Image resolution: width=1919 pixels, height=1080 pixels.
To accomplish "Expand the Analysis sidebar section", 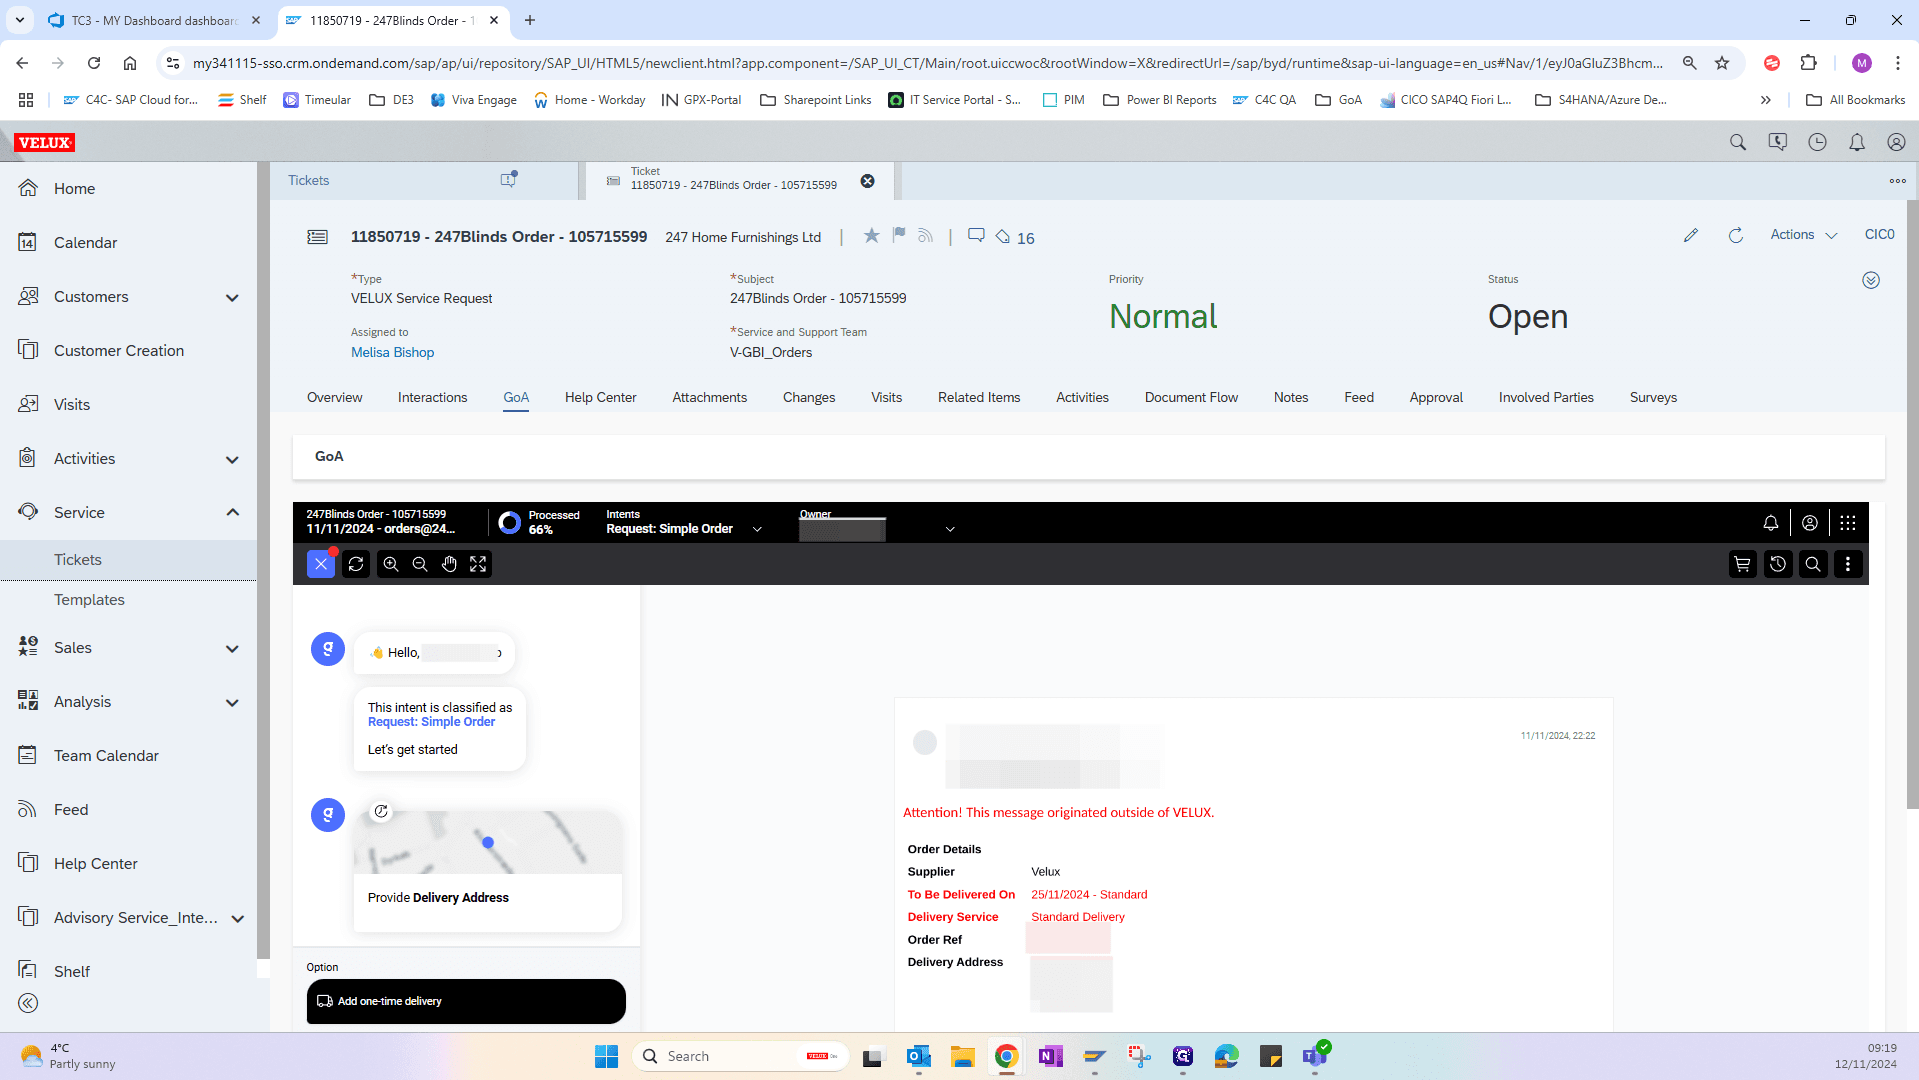I will (232, 703).
